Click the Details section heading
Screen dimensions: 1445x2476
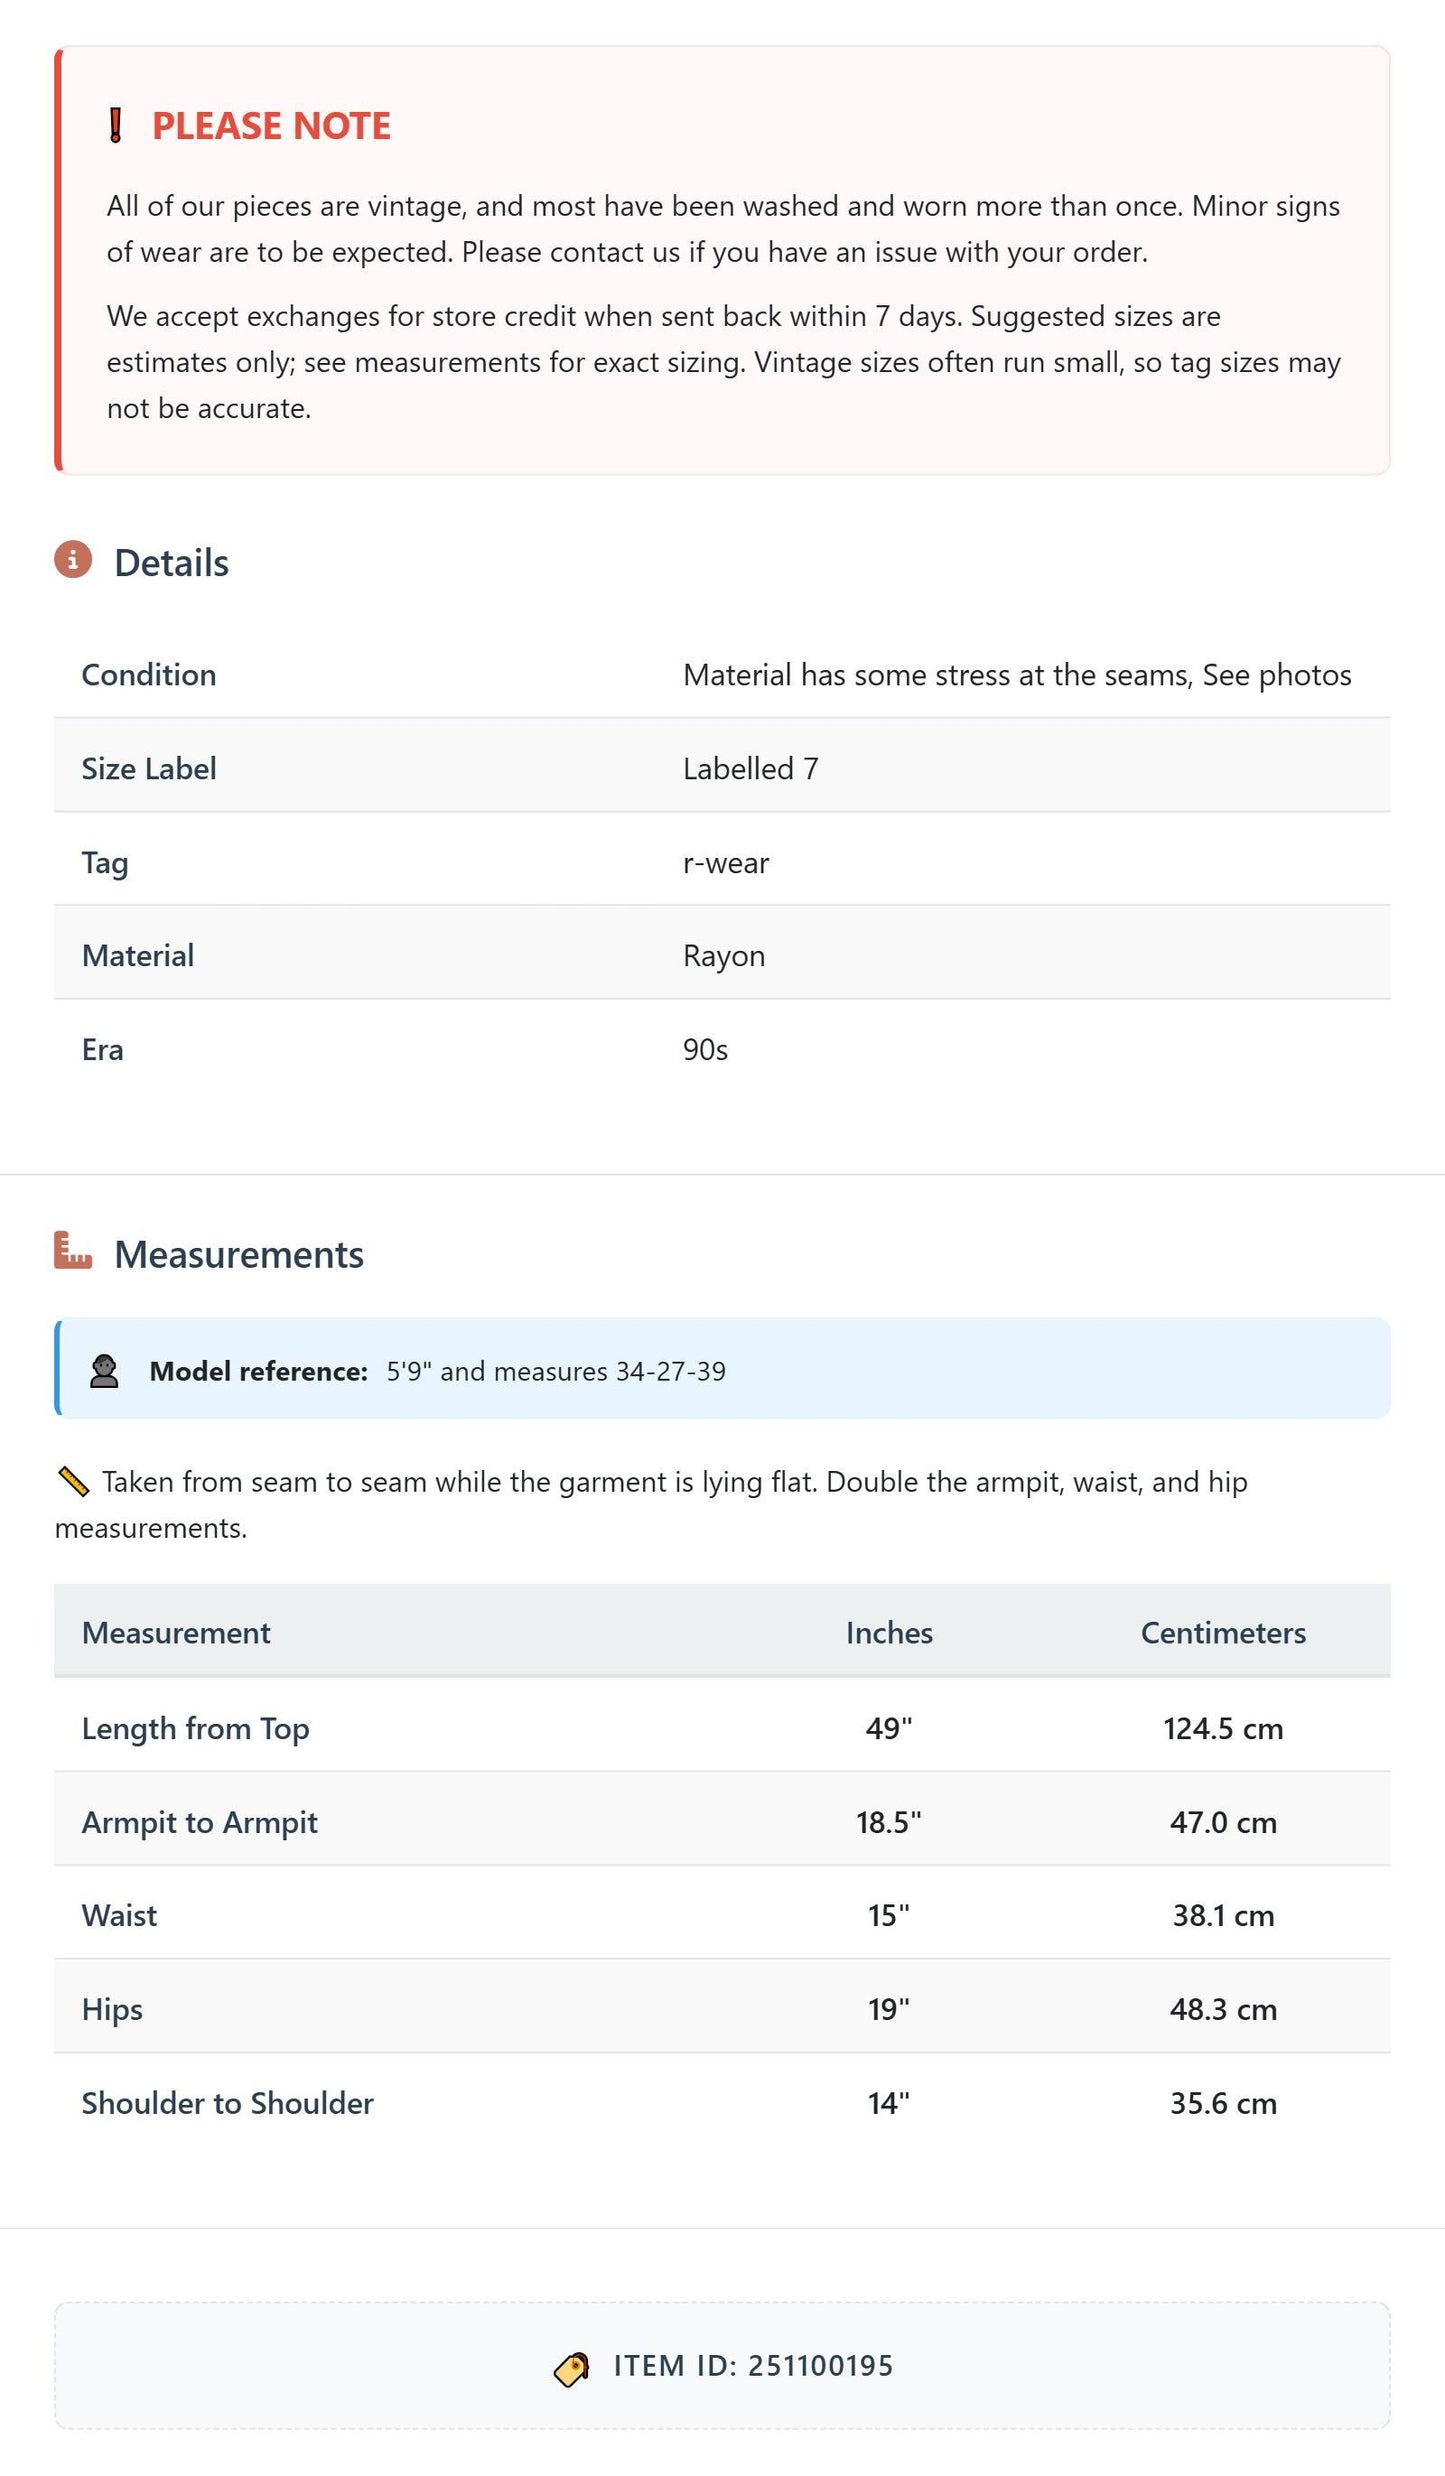tap(171, 563)
